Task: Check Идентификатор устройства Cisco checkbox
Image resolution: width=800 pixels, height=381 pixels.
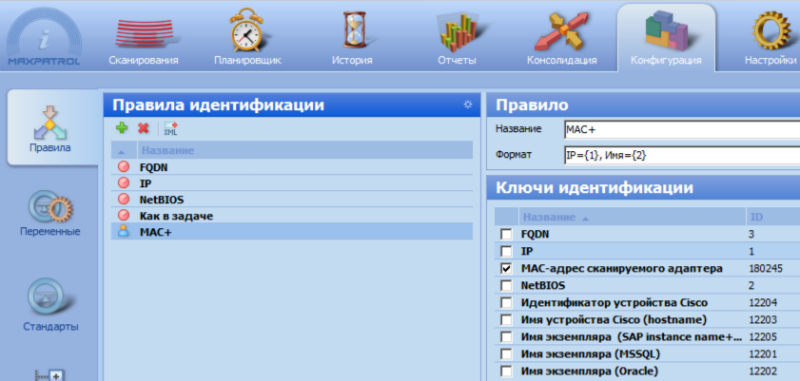Action: pyautogui.click(x=506, y=303)
